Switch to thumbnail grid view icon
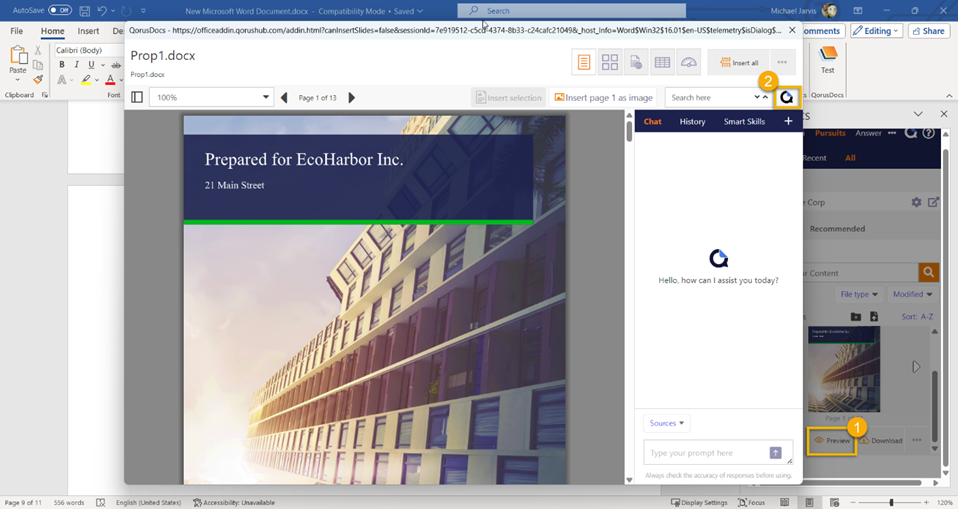 pos(609,62)
